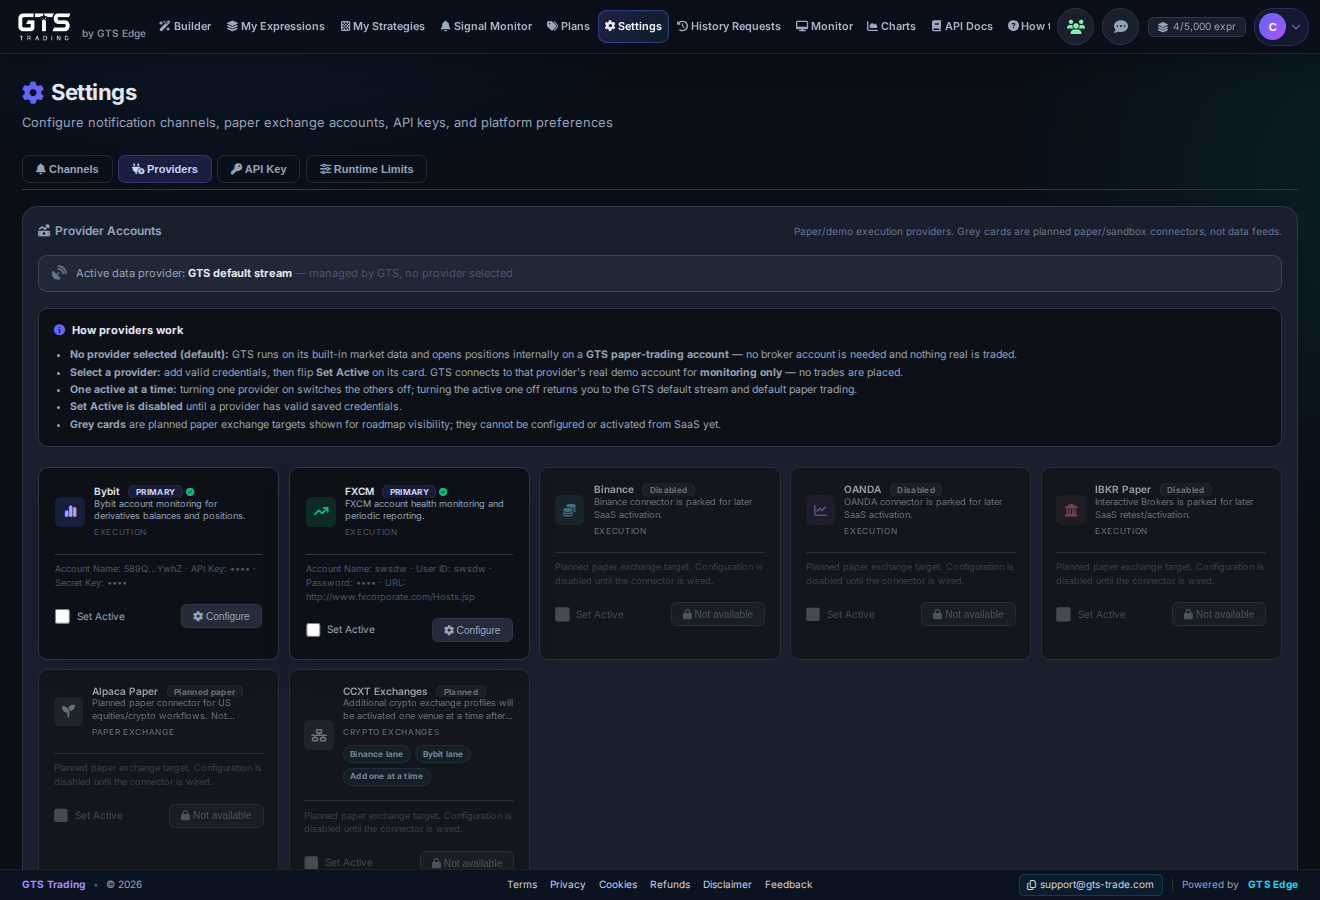Select the Providers tab
Viewport: 1320px width, 900px height.
(x=165, y=169)
